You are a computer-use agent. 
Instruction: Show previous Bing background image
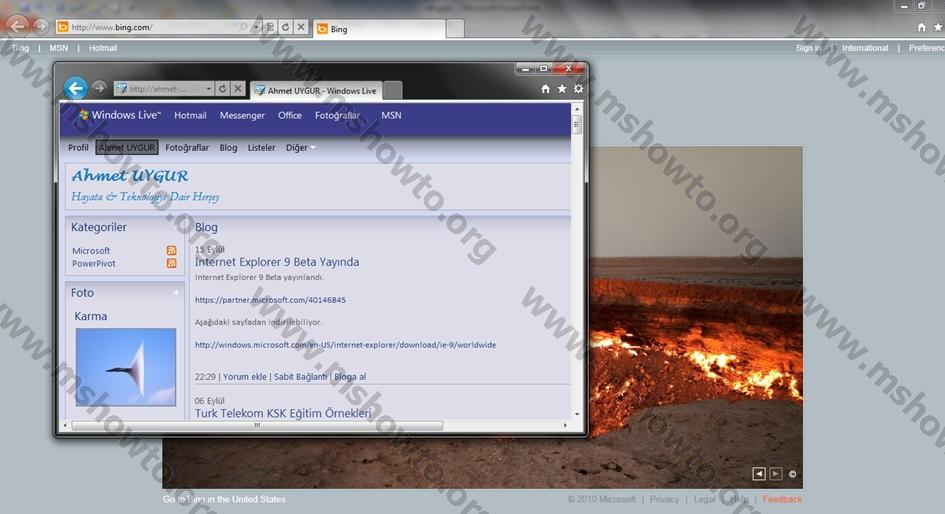759,474
